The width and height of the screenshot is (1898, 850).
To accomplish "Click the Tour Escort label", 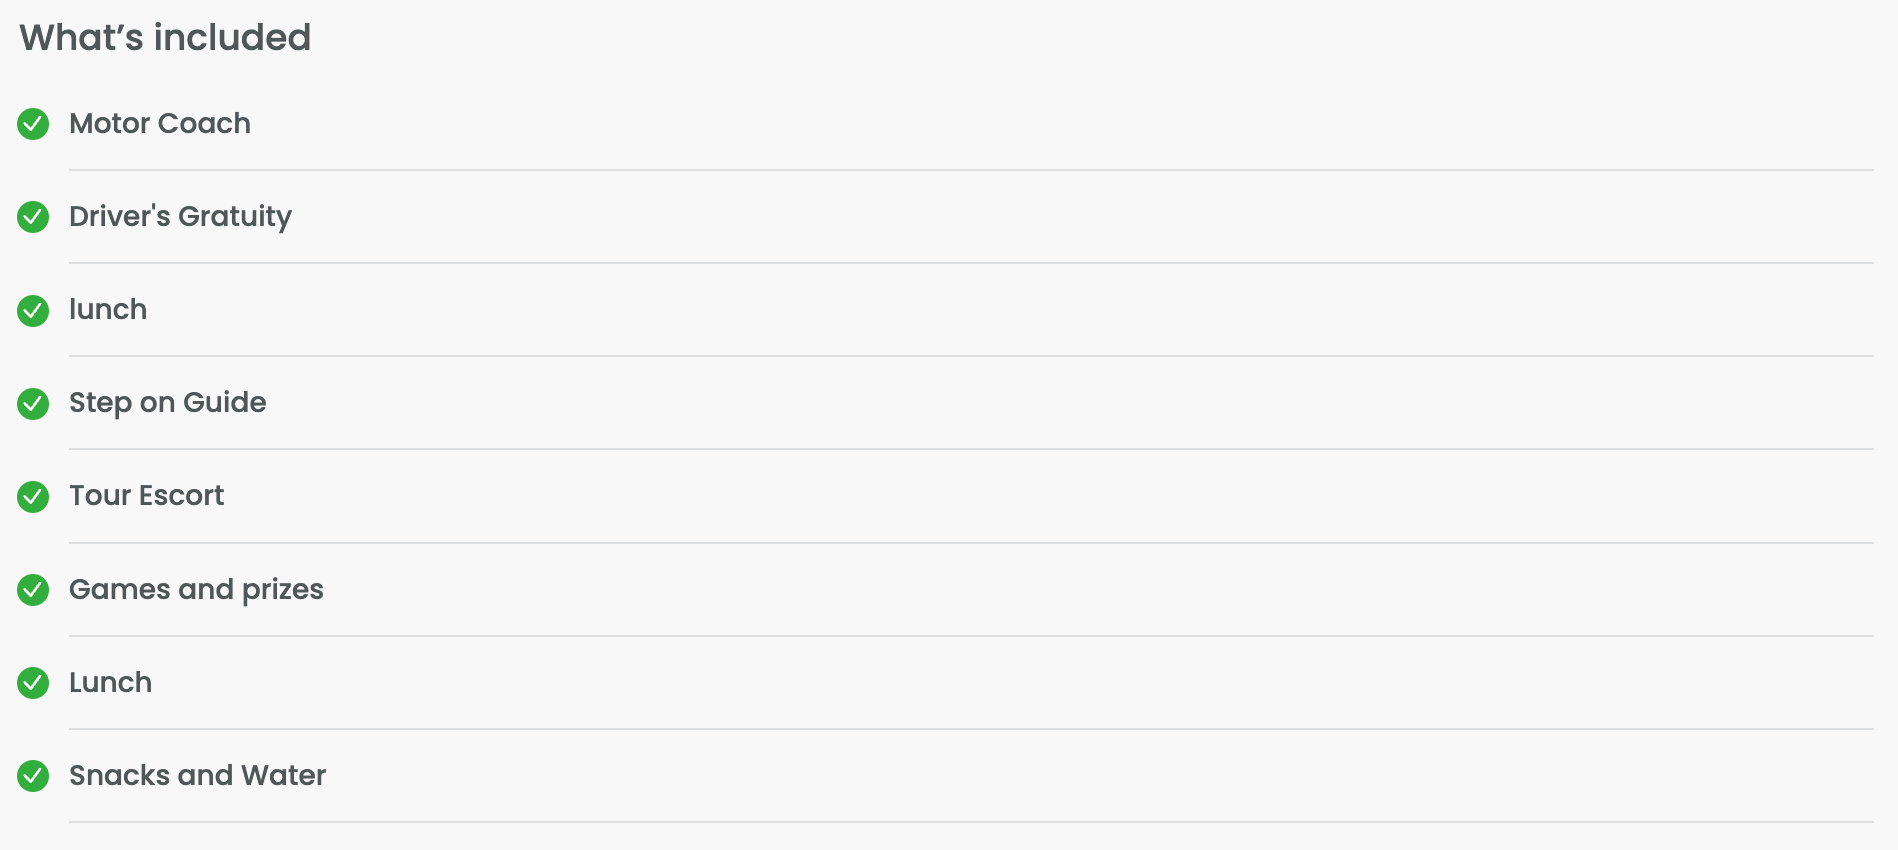I will 147,495.
